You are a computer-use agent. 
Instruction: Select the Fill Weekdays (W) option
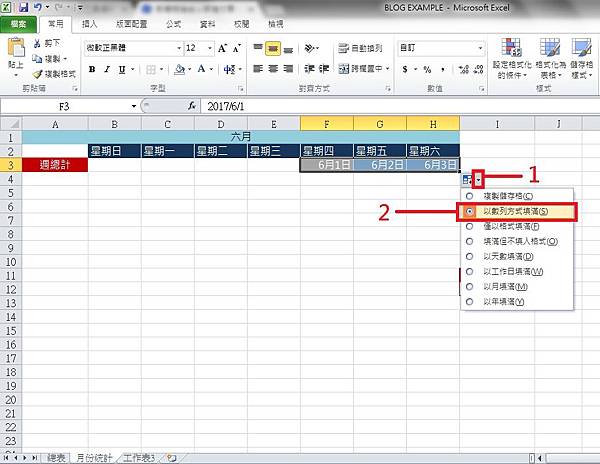(469, 272)
